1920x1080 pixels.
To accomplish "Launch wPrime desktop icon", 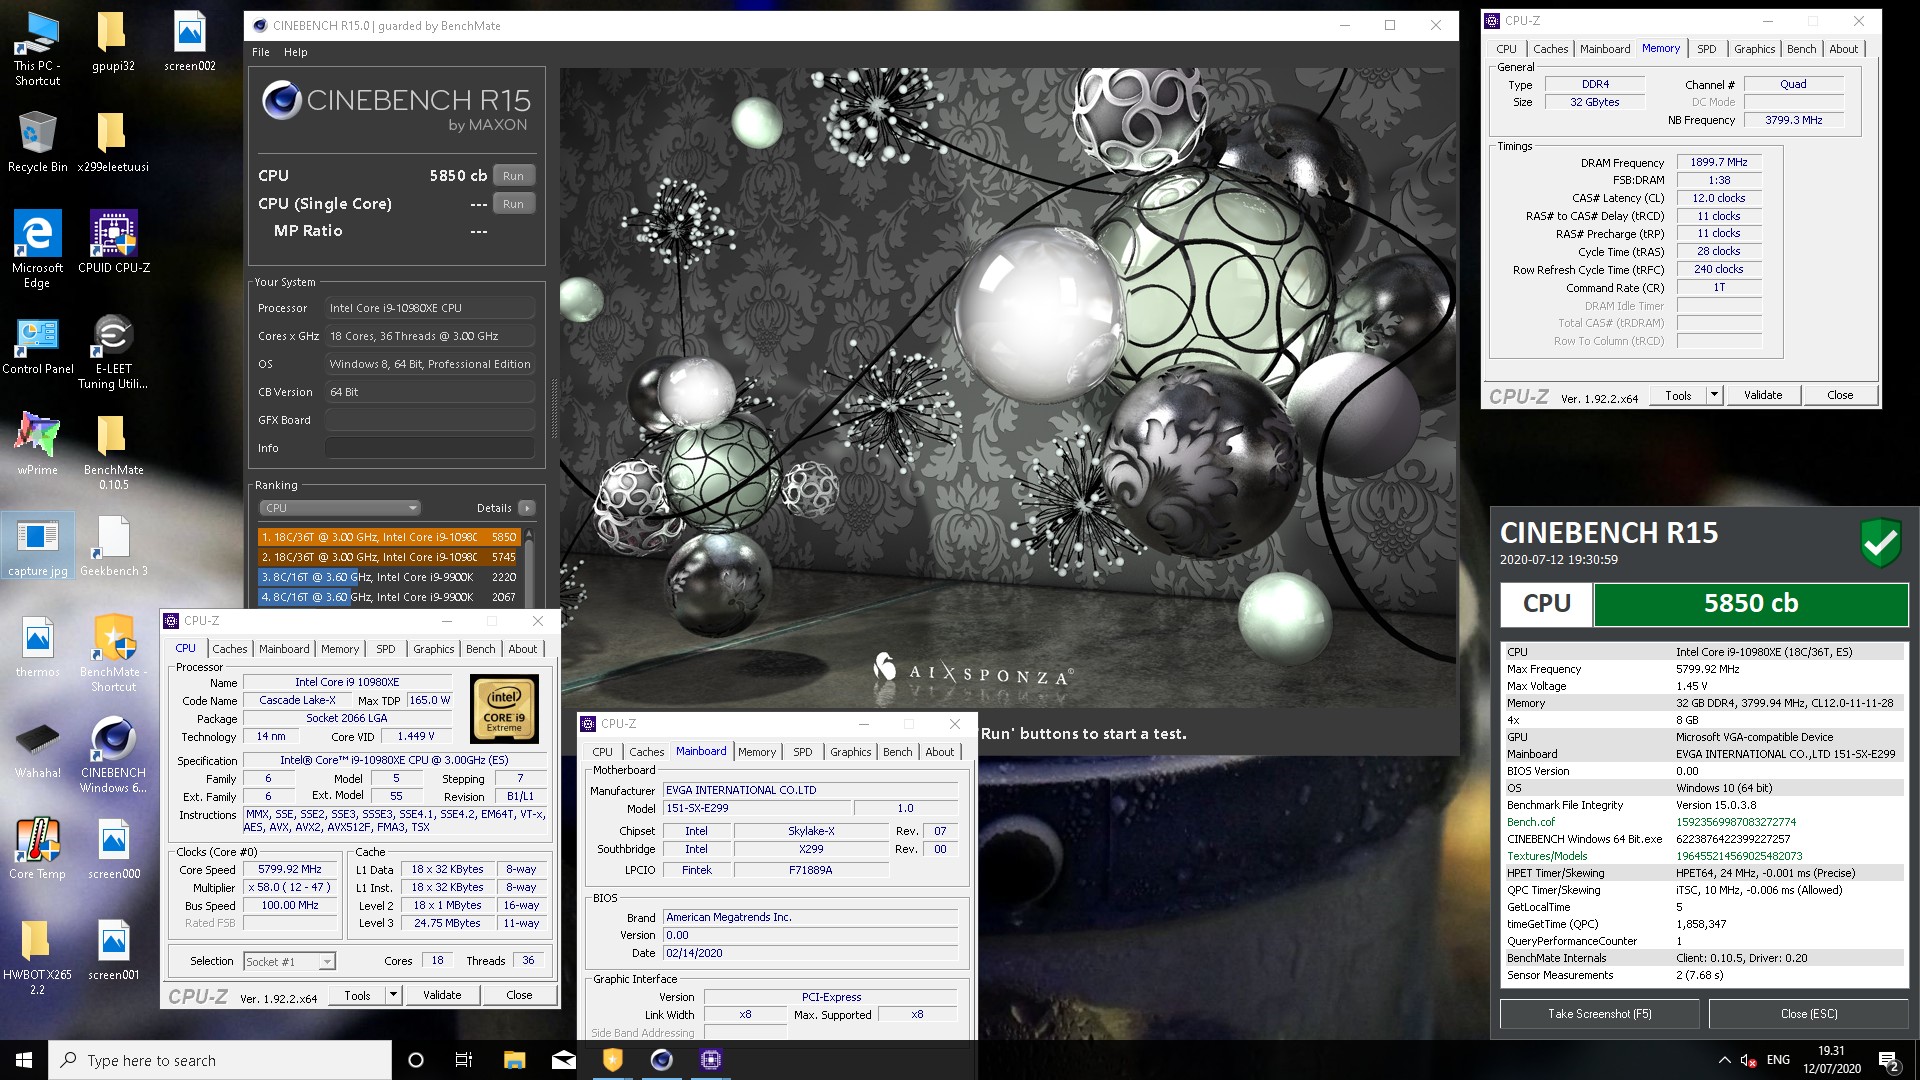I will [37, 444].
